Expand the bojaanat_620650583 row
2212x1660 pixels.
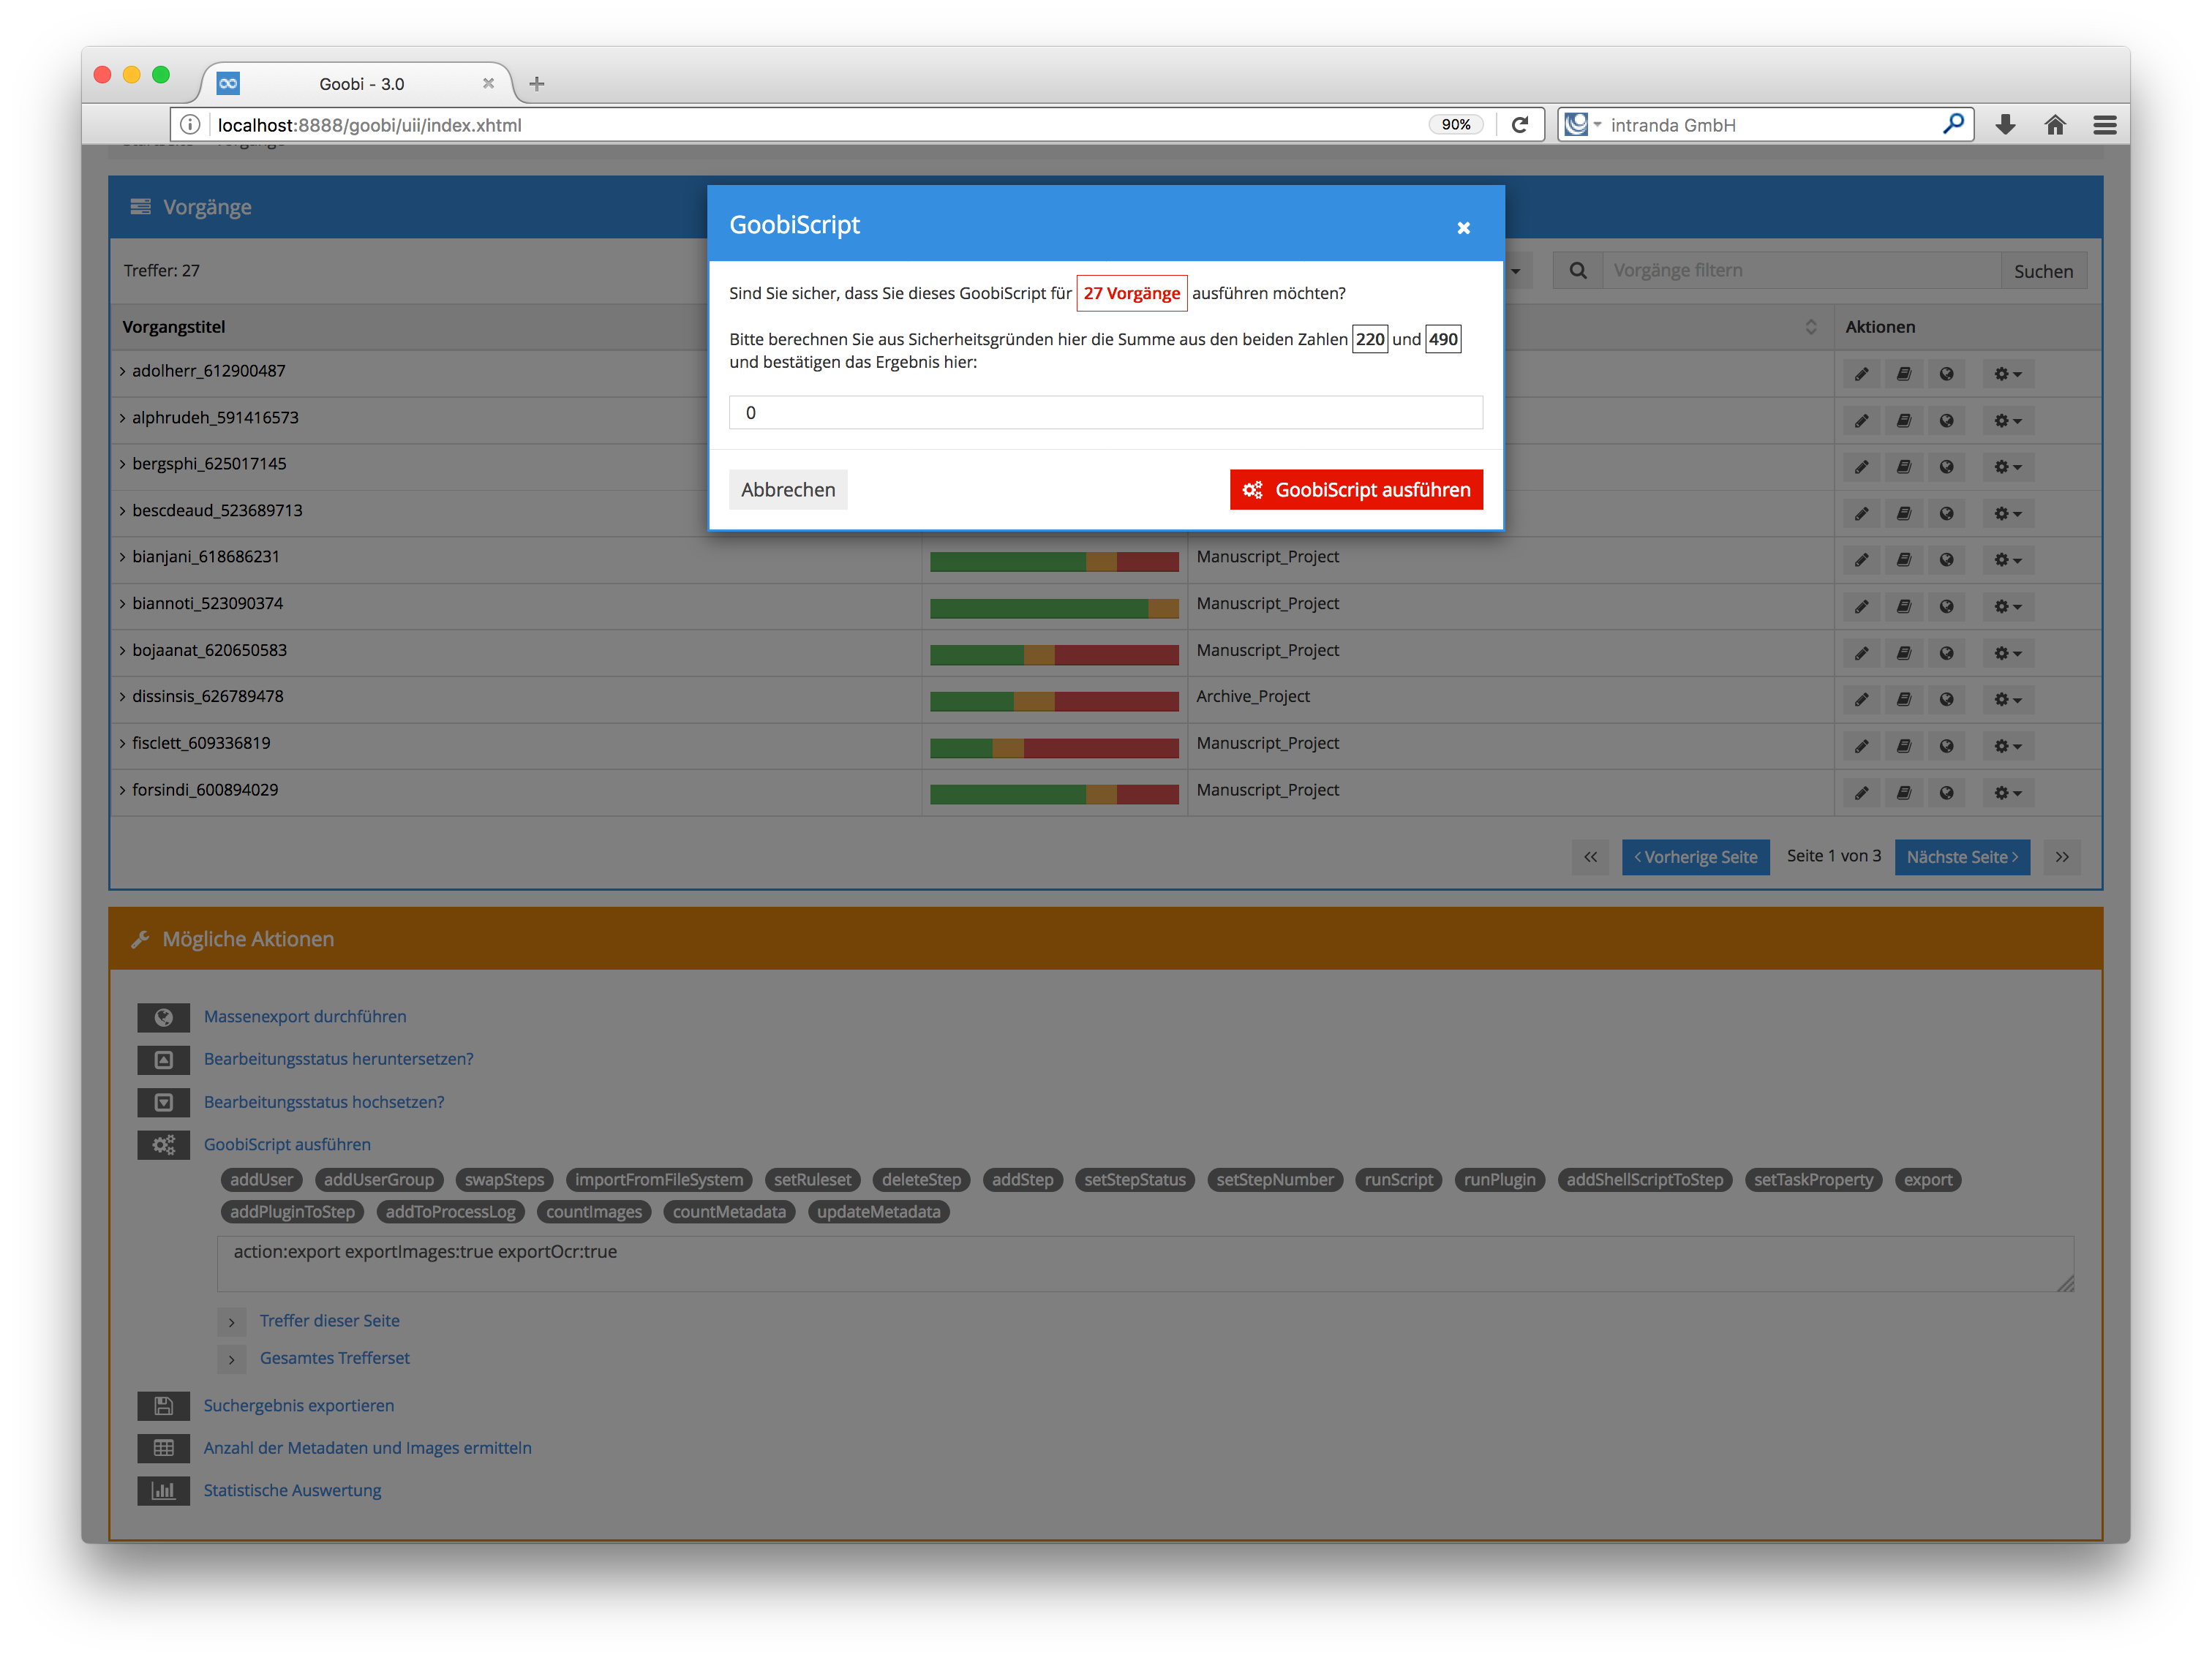123,651
